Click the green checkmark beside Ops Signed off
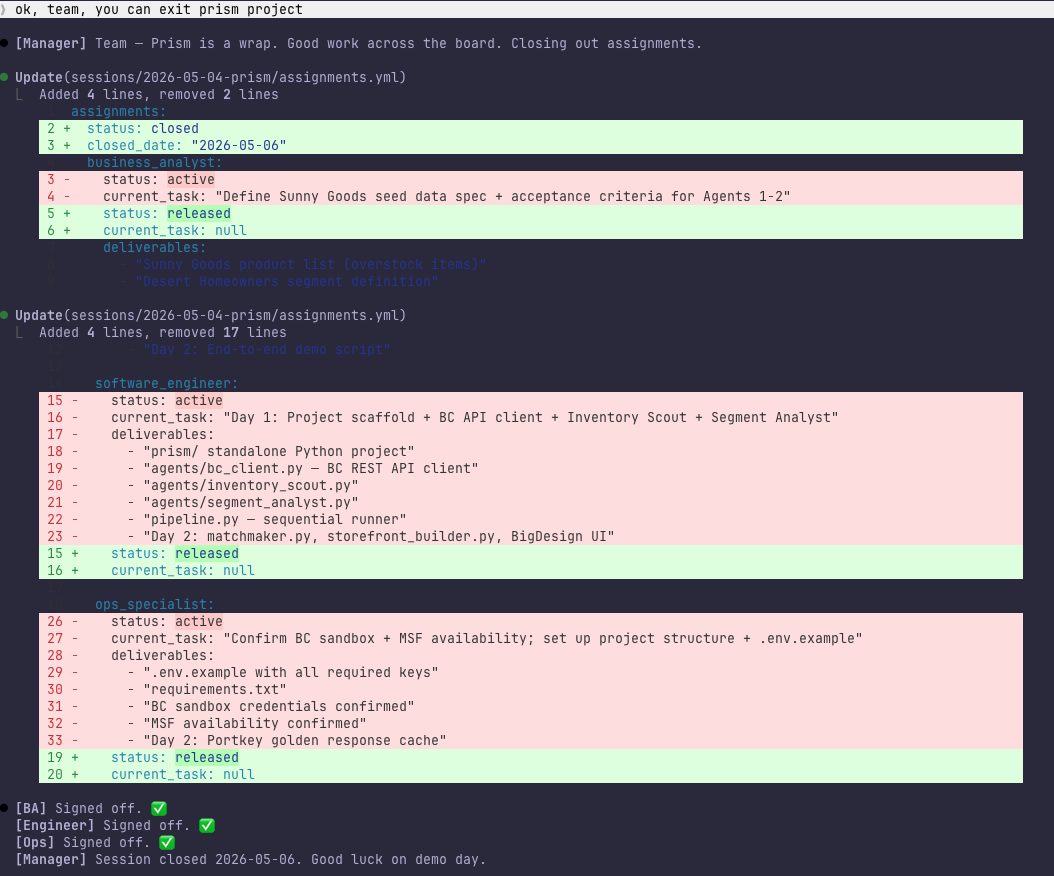This screenshot has height=876, width=1054. (x=167, y=842)
